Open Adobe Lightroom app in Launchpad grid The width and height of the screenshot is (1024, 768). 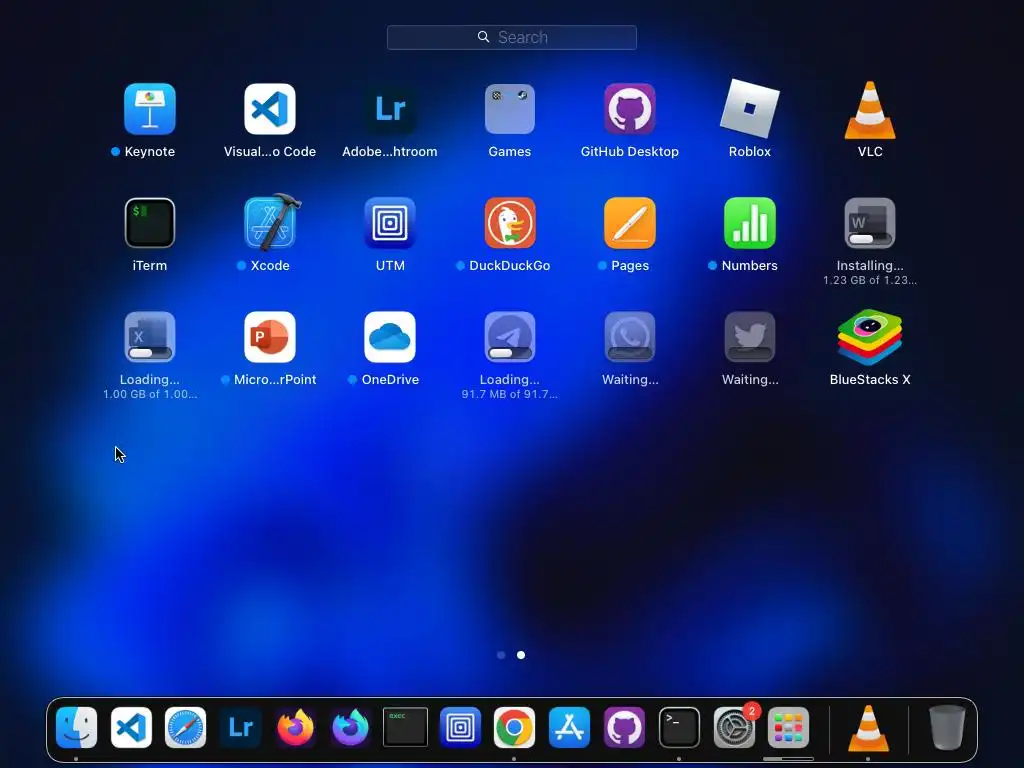click(x=390, y=109)
